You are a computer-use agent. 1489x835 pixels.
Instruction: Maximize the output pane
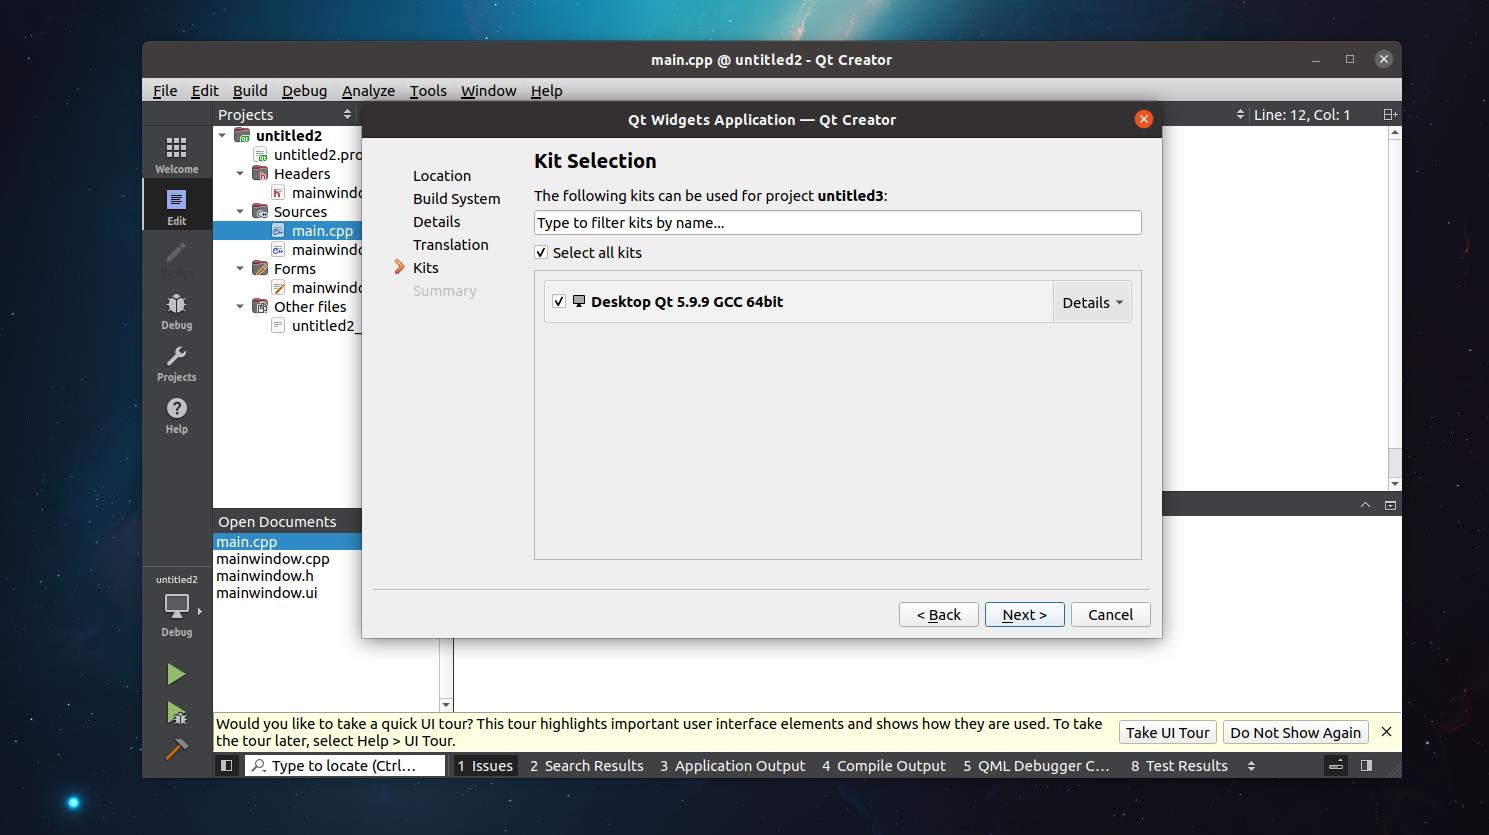pos(1390,505)
